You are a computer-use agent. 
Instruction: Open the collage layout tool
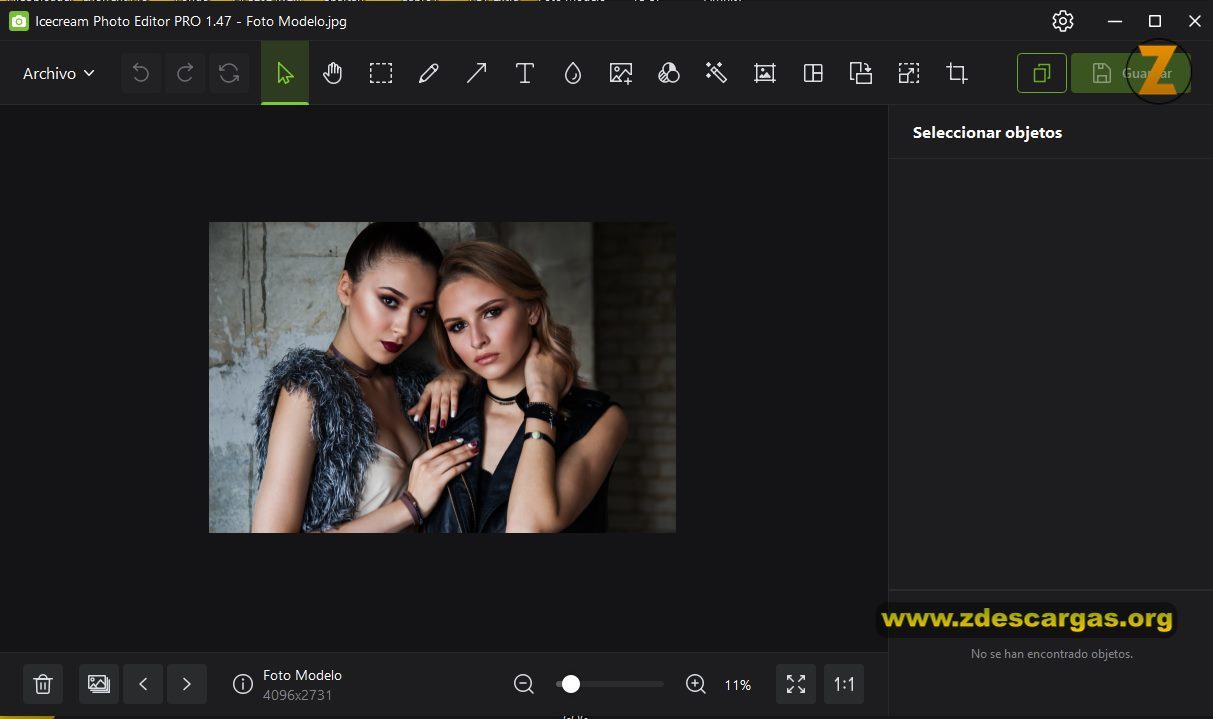point(813,73)
